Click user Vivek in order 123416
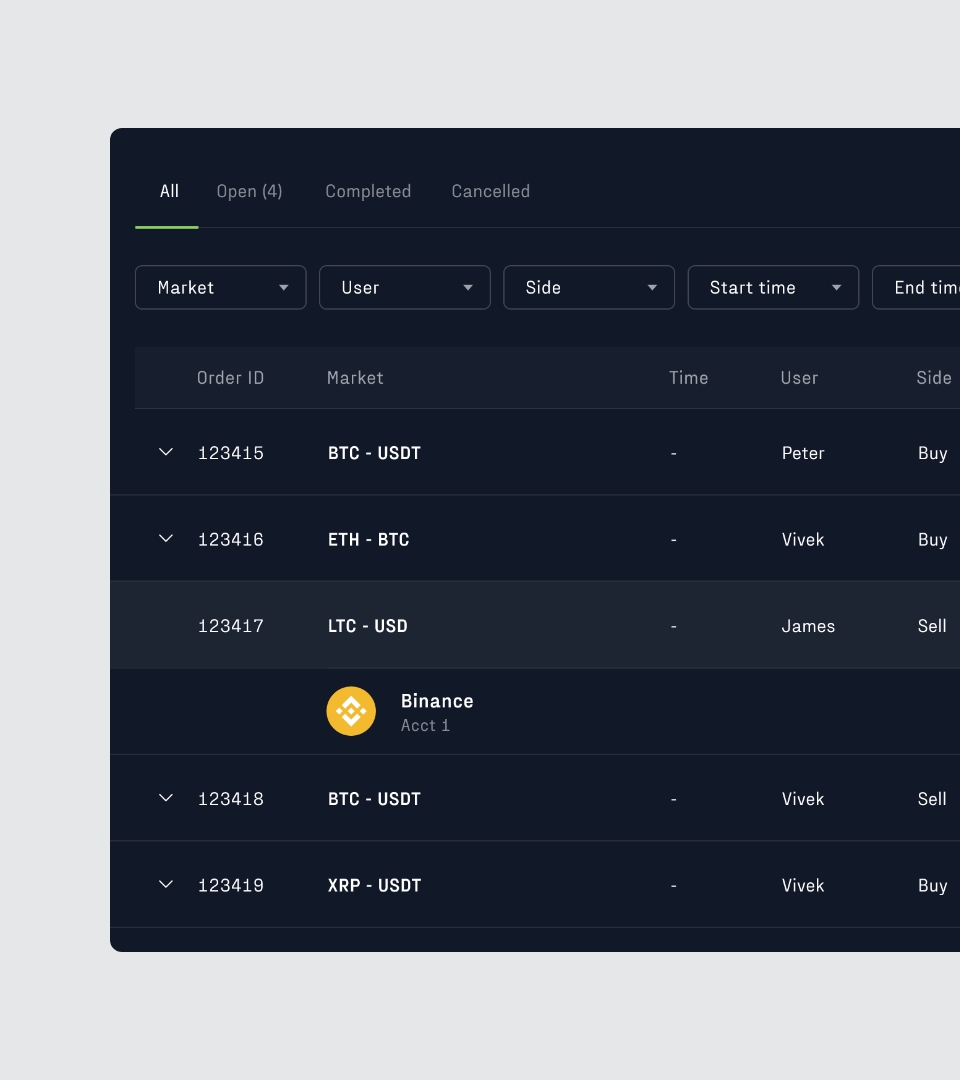Screen dimensions: 960x1080 tap(803, 539)
